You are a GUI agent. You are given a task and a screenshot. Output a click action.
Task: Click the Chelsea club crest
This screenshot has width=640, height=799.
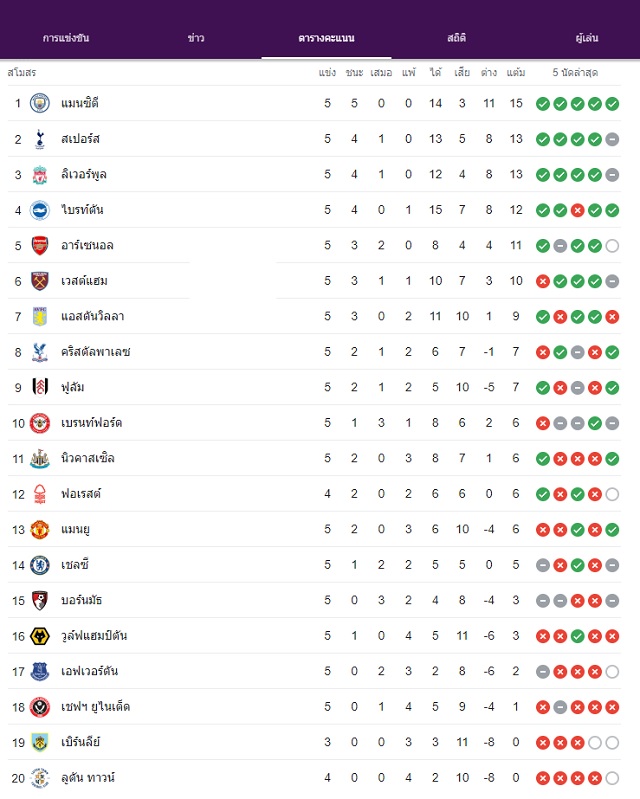[40, 565]
